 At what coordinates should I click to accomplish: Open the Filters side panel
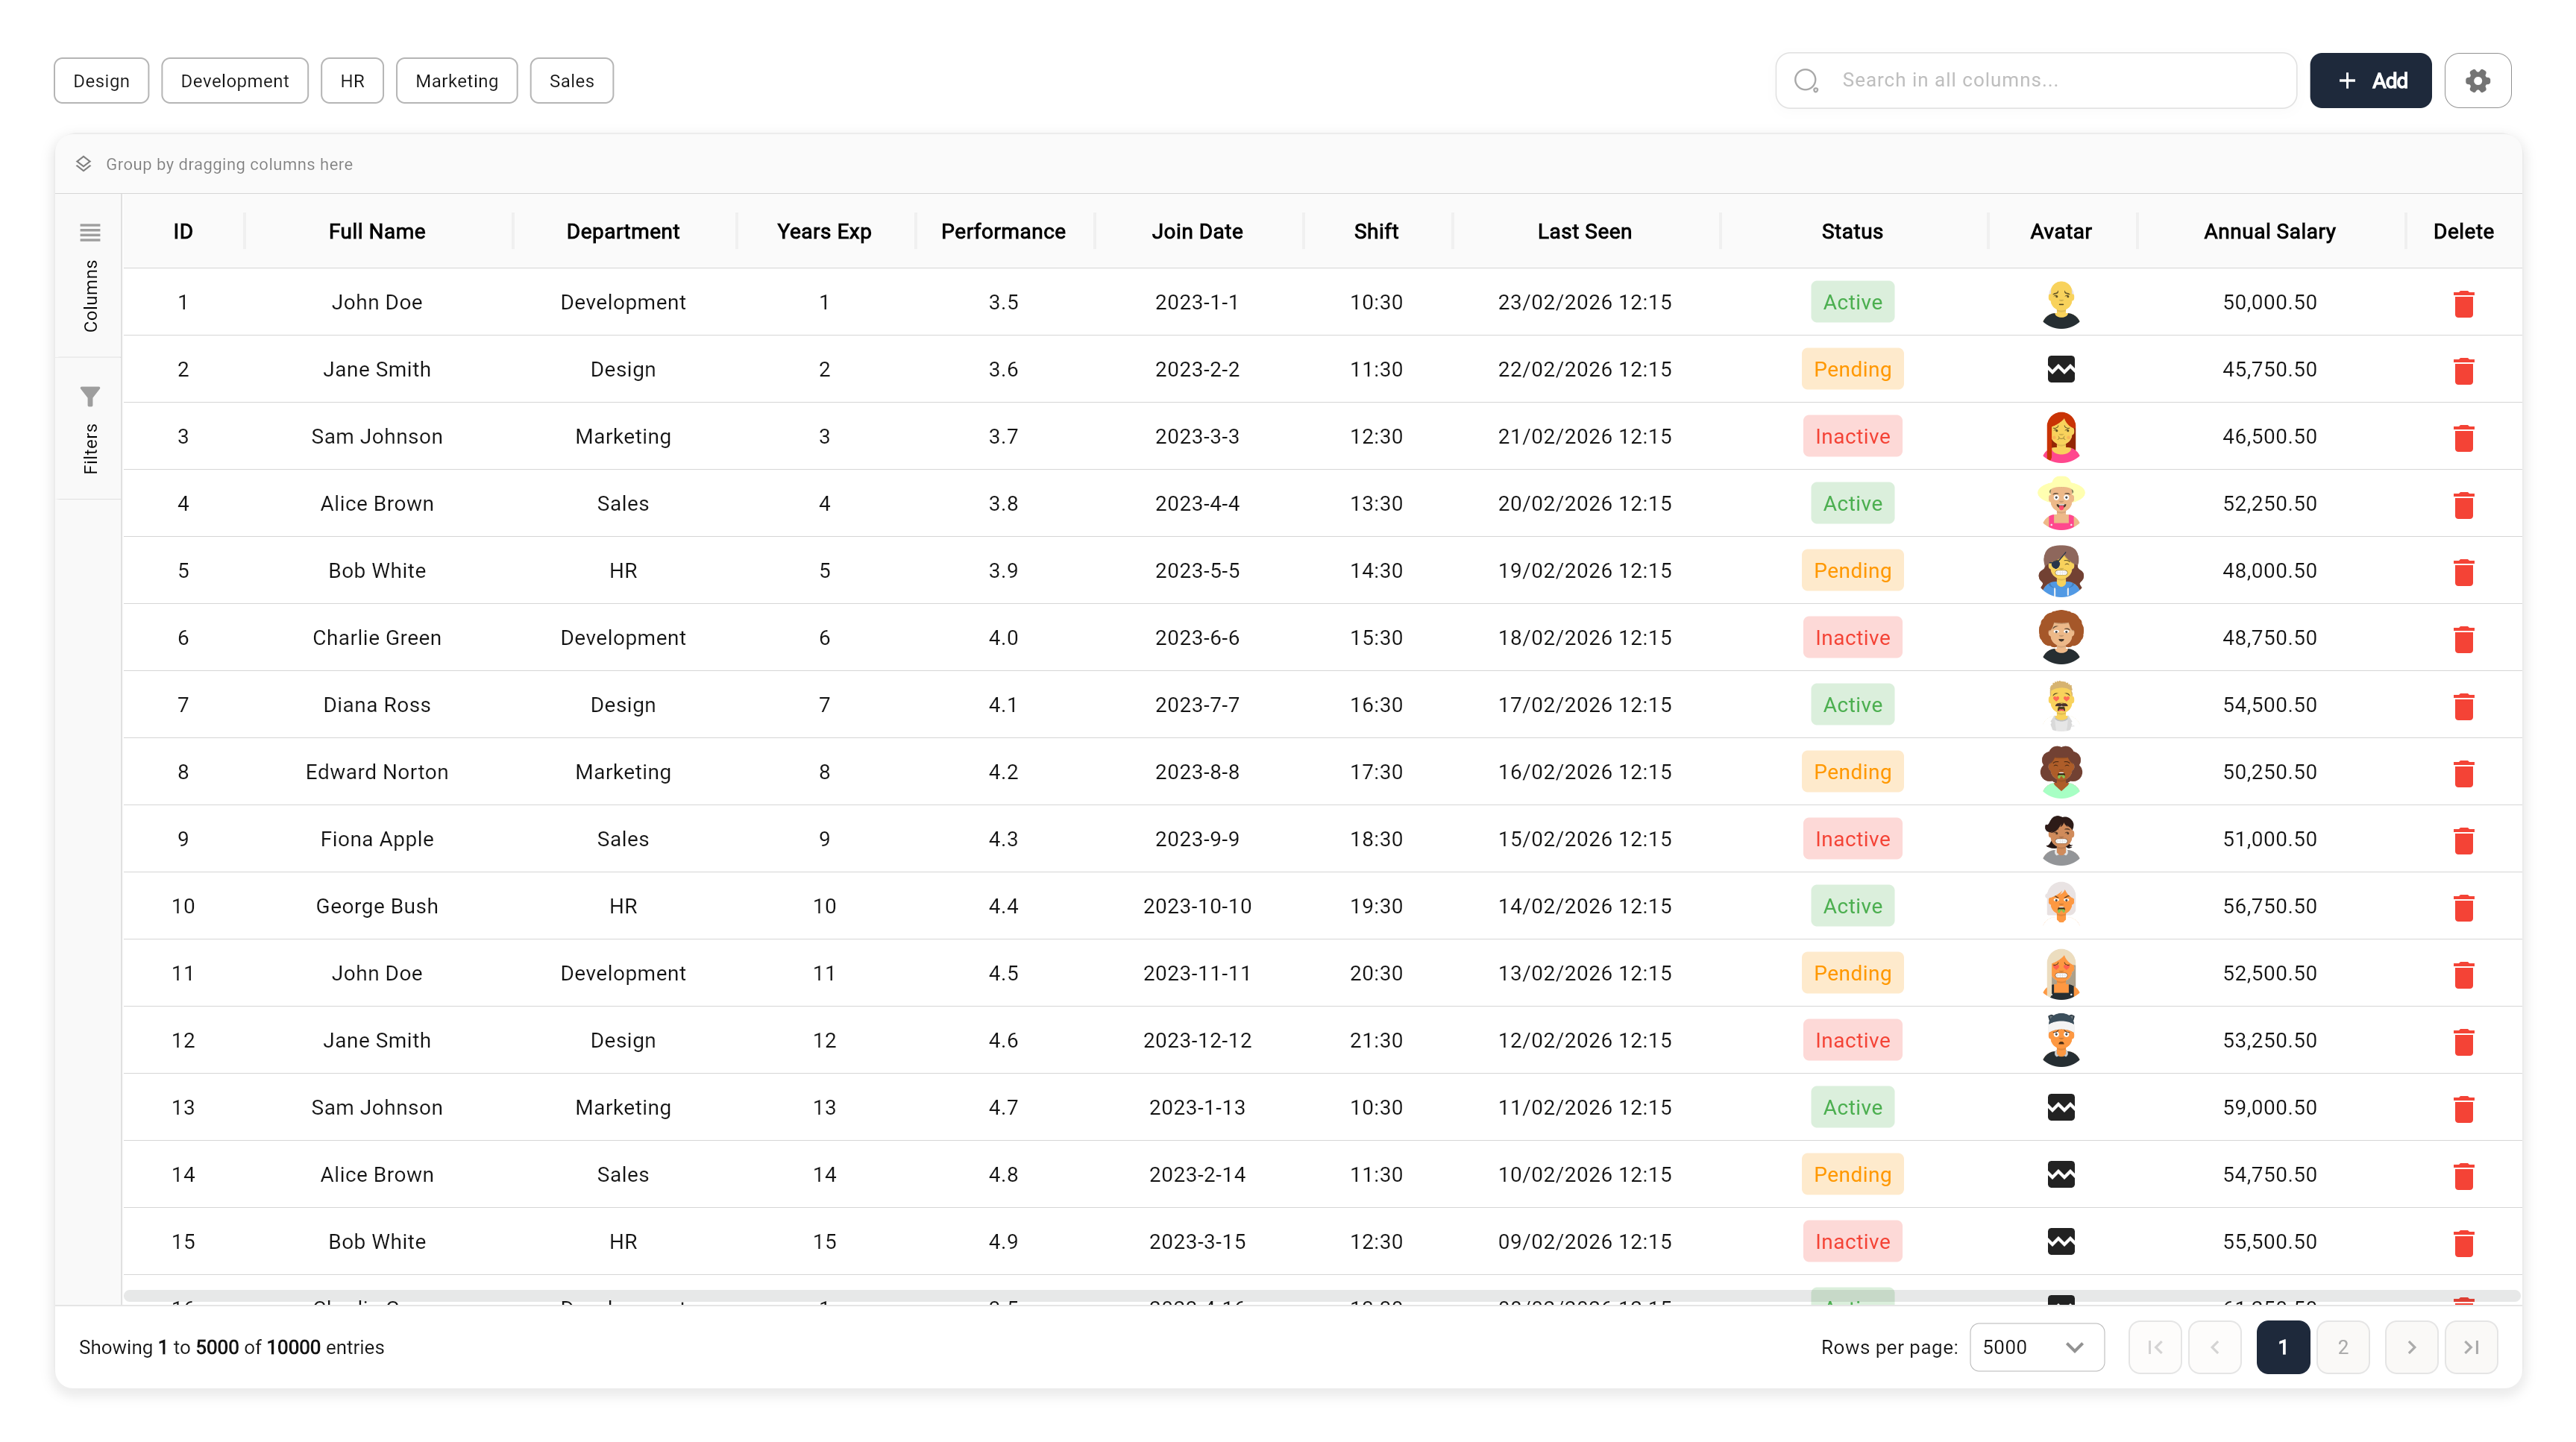click(x=90, y=429)
